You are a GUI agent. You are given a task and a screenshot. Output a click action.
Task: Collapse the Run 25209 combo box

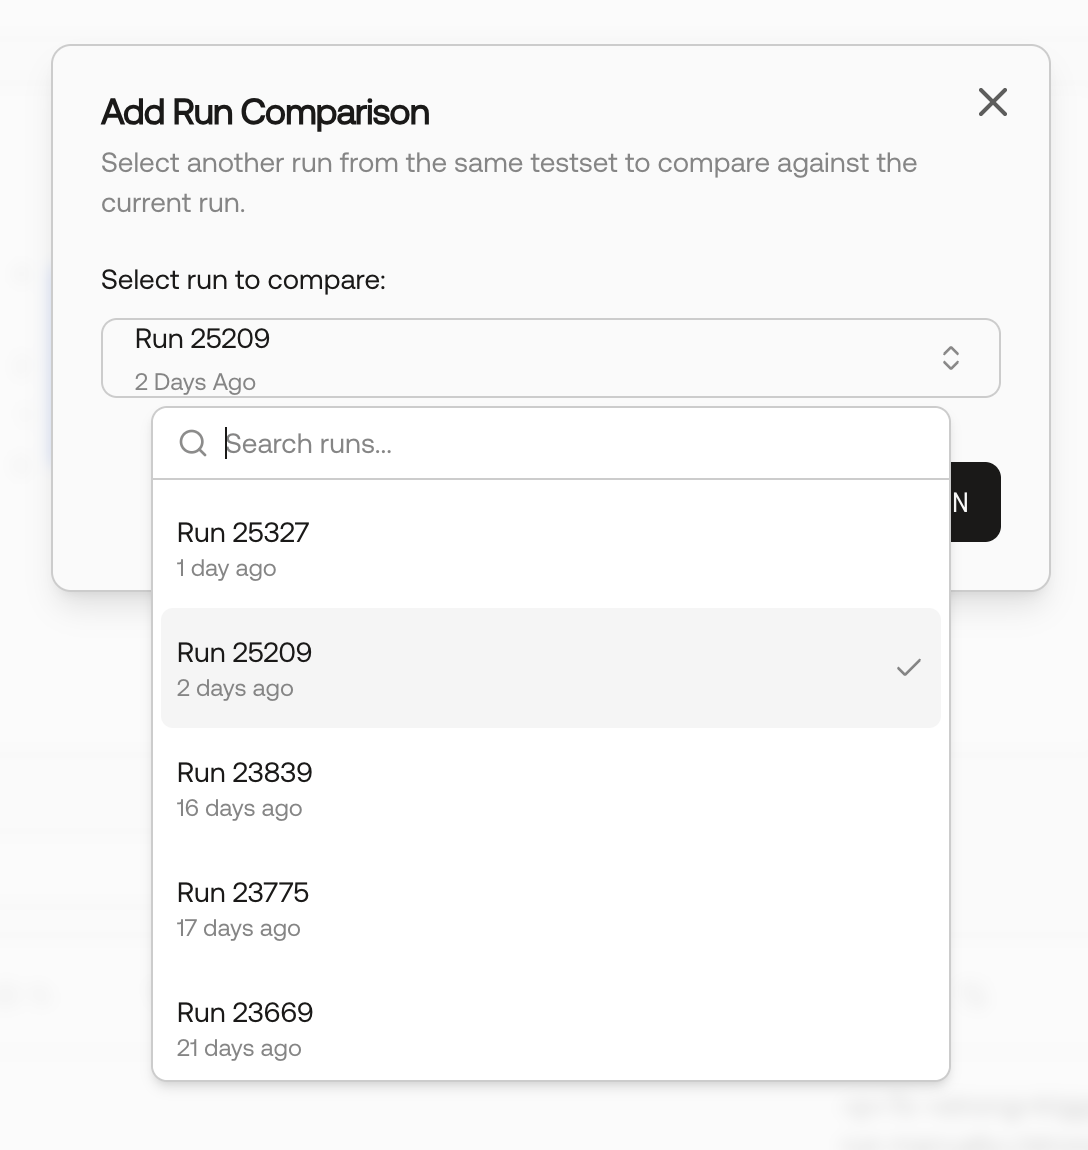(x=550, y=358)
